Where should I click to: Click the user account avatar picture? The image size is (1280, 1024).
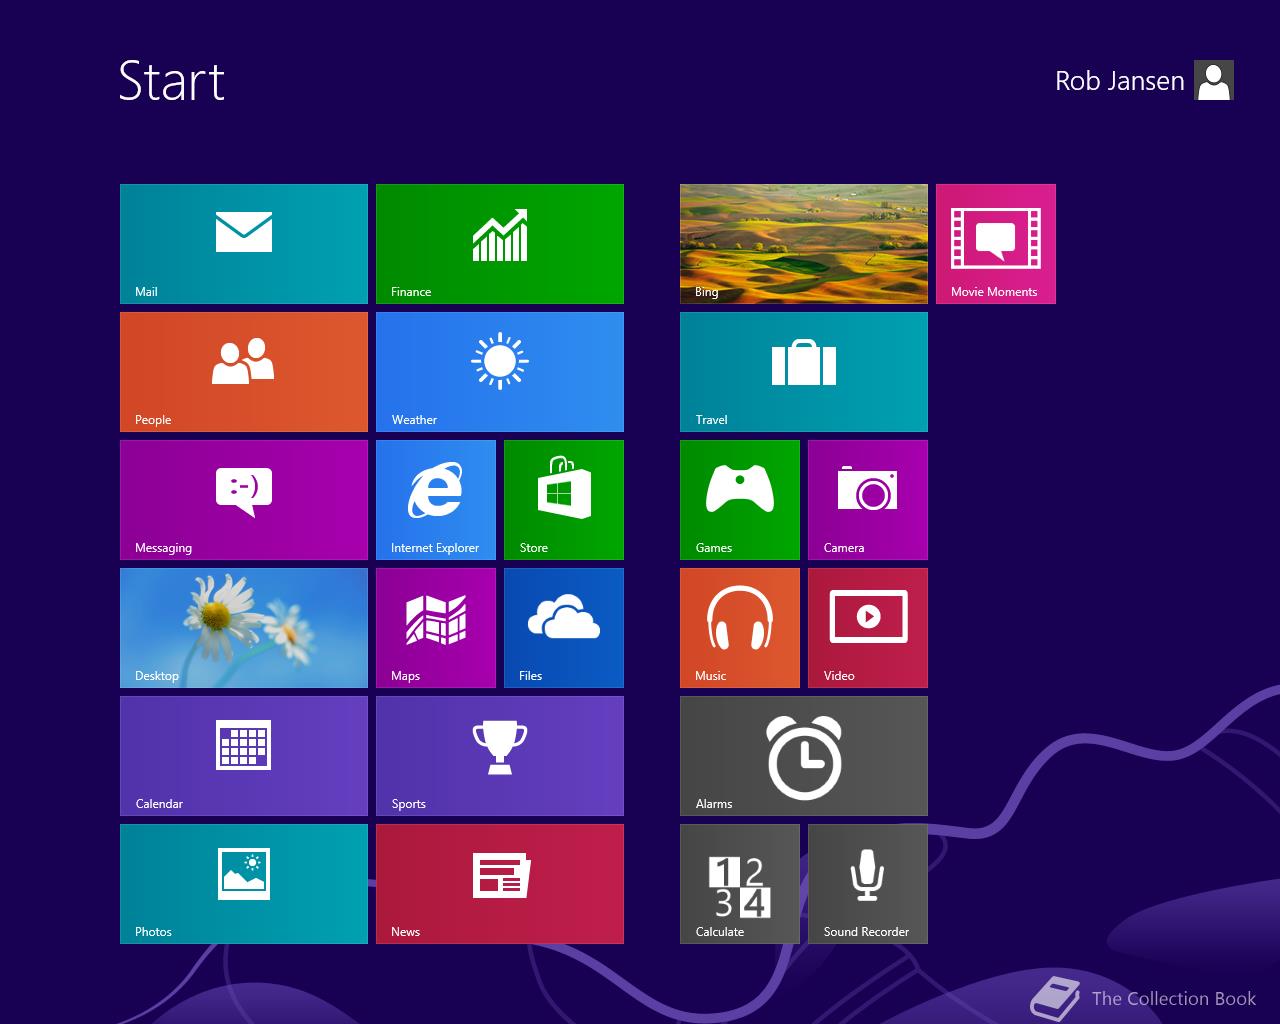[1214, 80]
